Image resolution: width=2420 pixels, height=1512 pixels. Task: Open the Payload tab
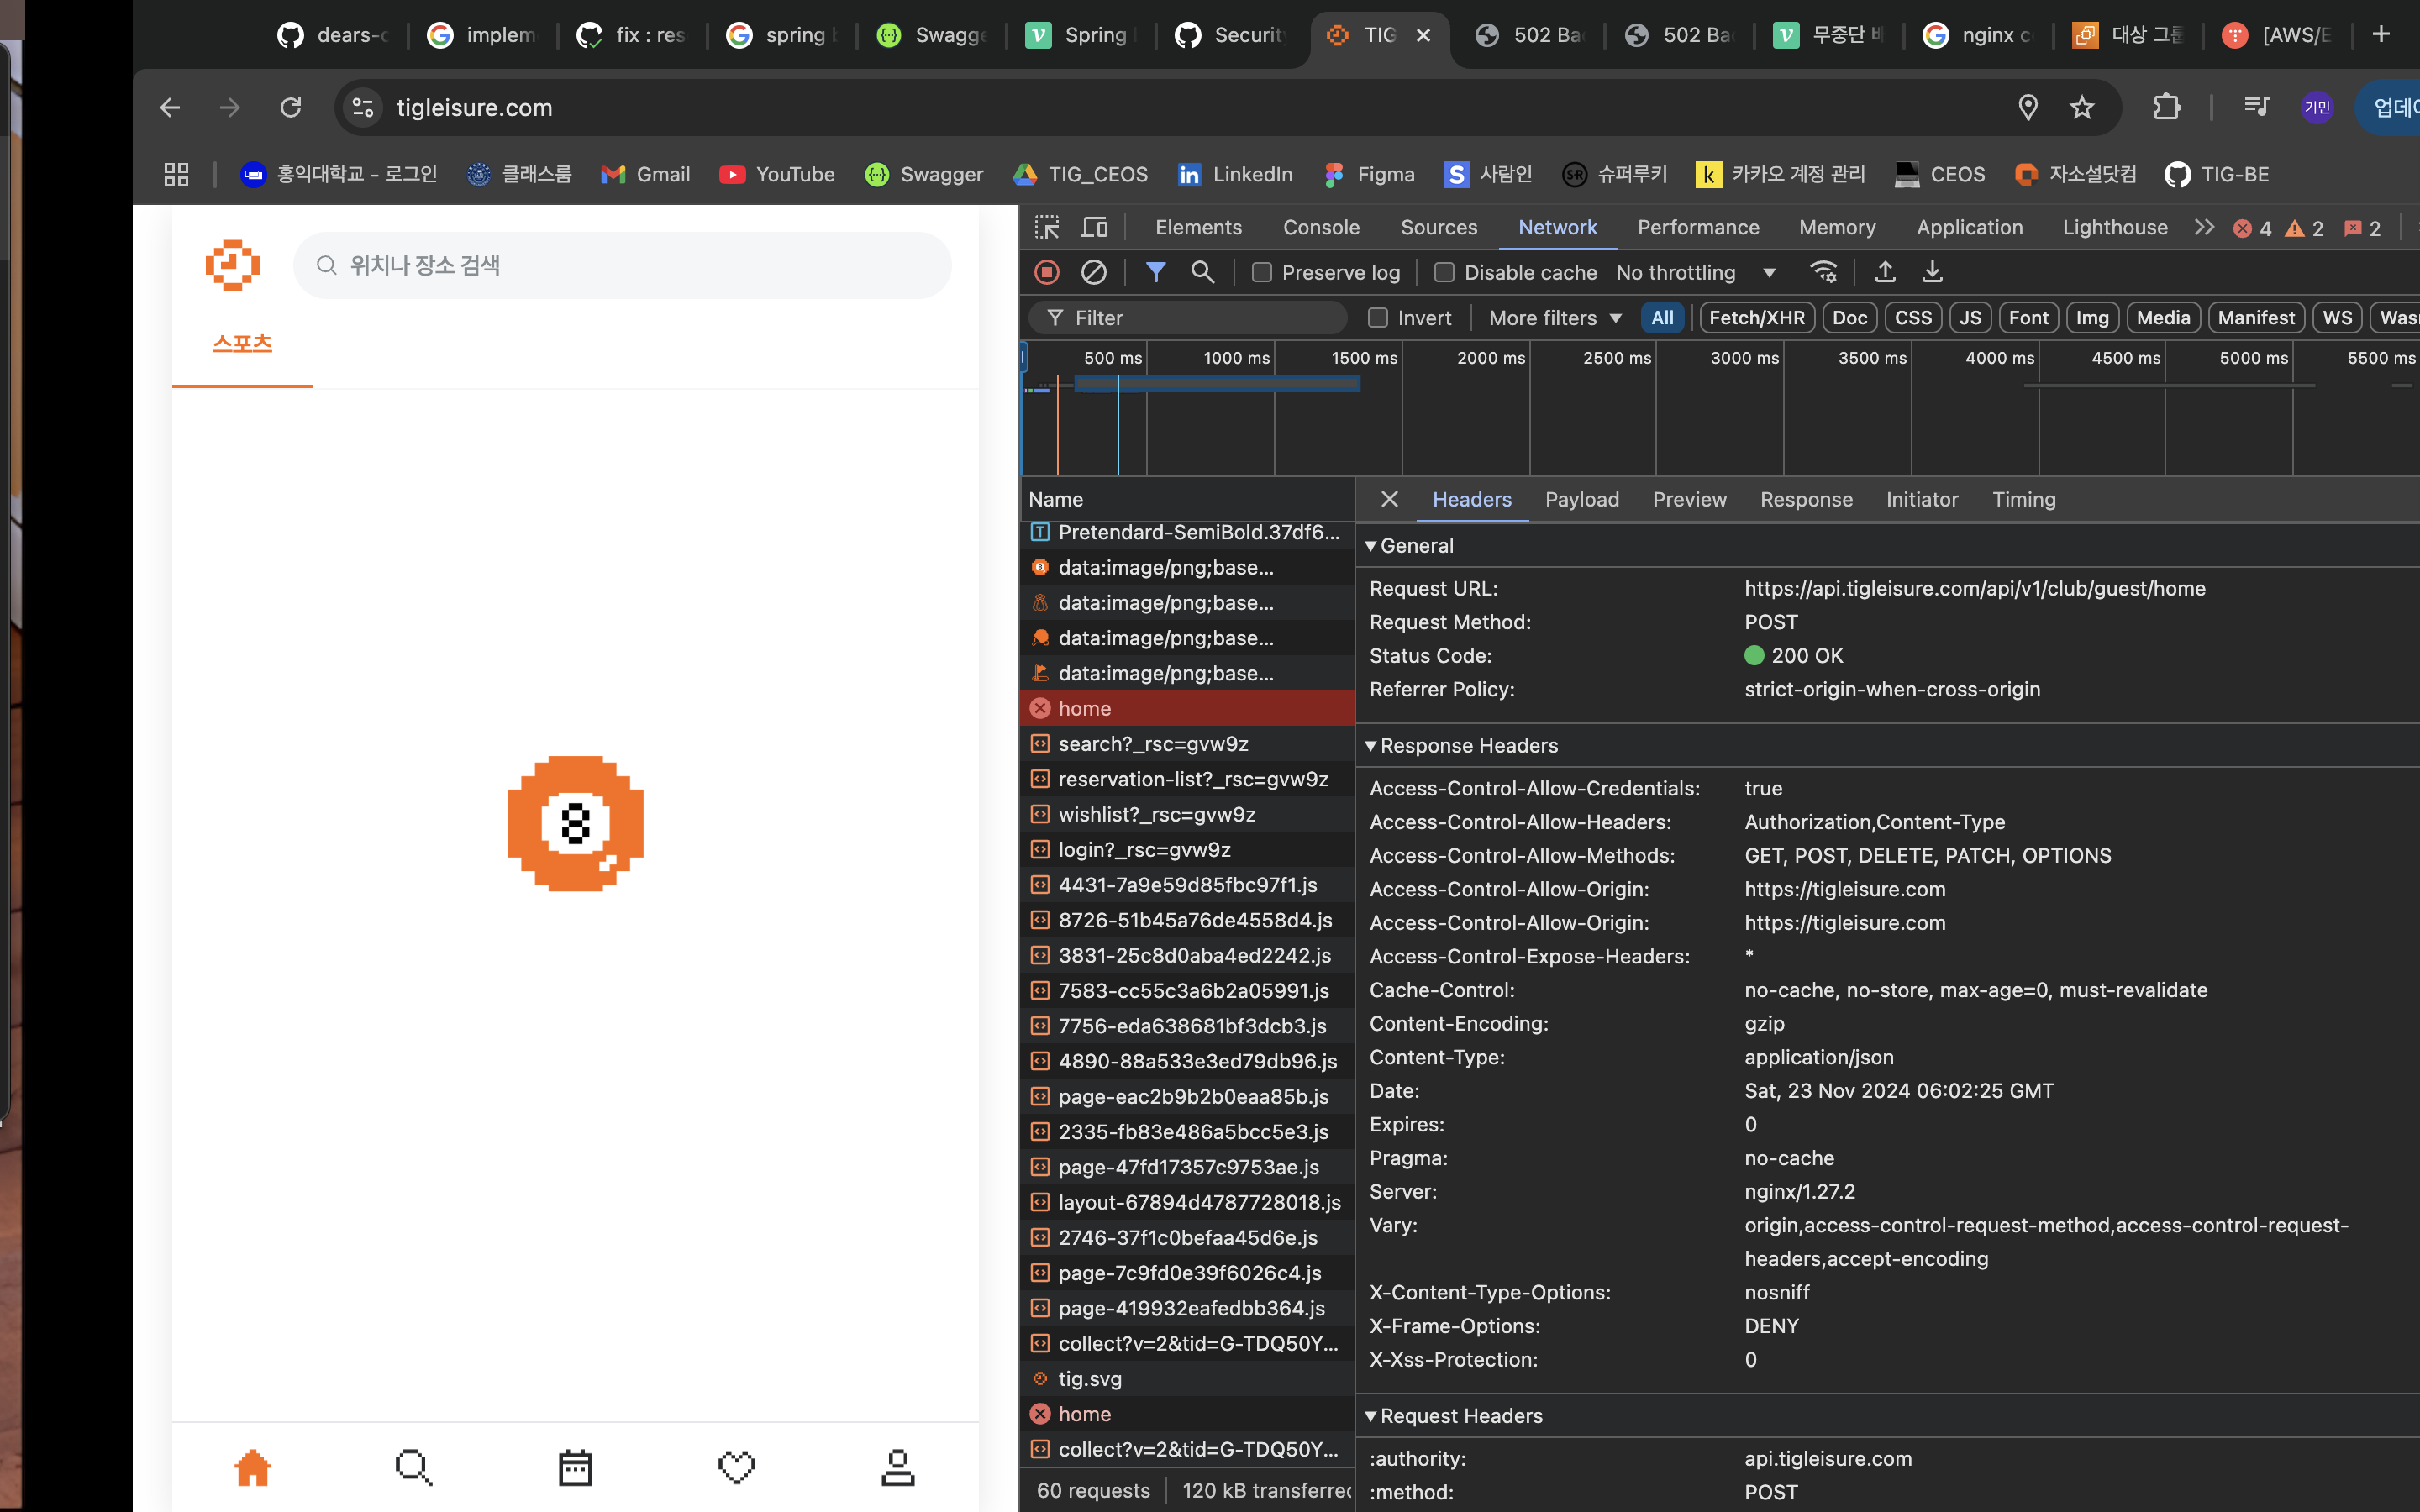1581,499
